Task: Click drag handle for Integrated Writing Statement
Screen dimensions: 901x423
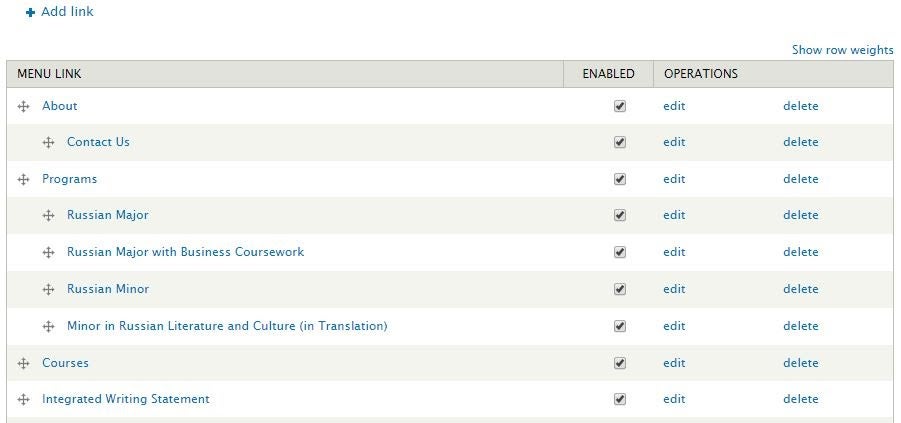Action: [23, 400]
